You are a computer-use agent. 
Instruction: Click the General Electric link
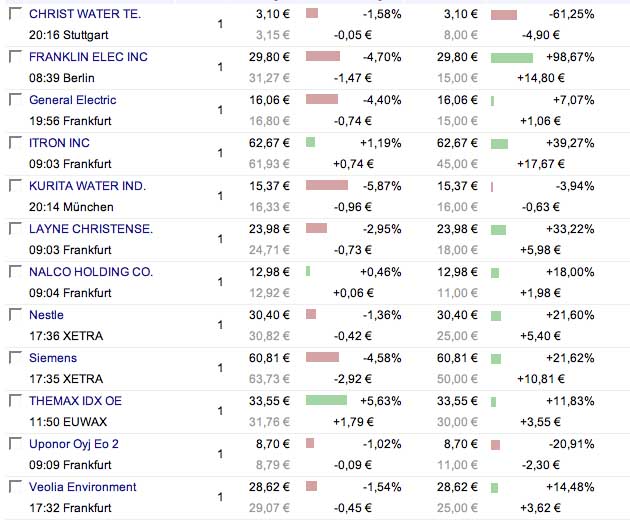click(72, 100)
